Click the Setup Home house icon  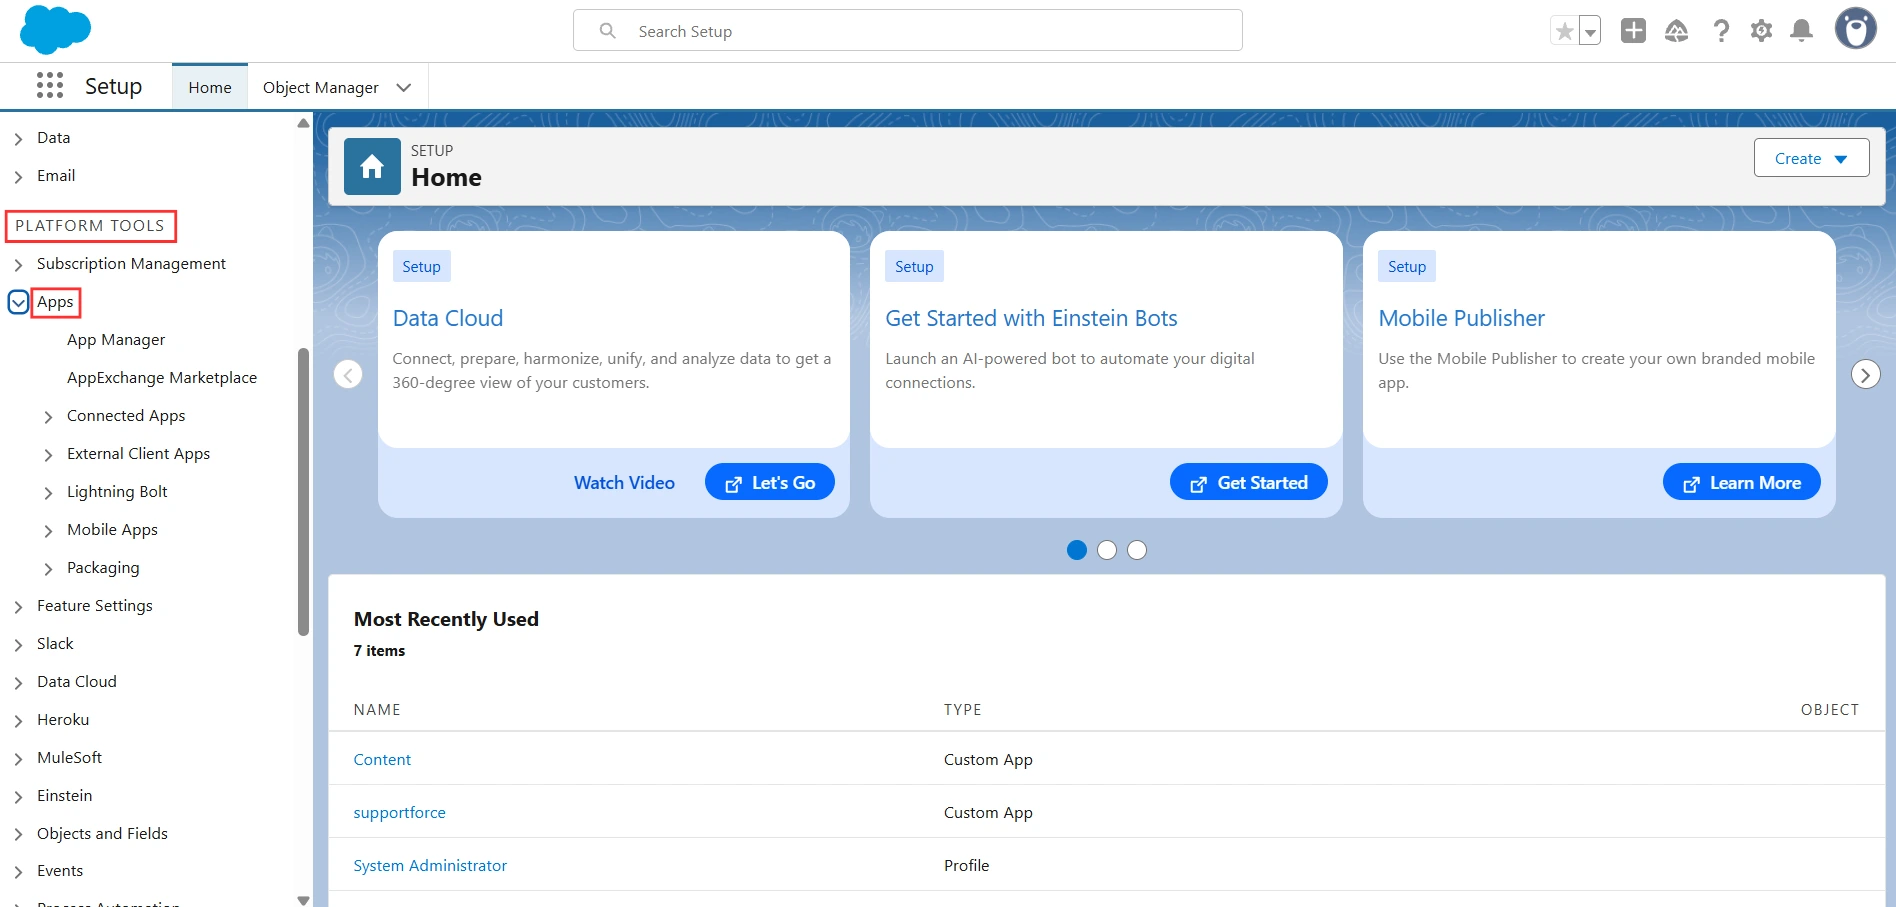(372, 166)
